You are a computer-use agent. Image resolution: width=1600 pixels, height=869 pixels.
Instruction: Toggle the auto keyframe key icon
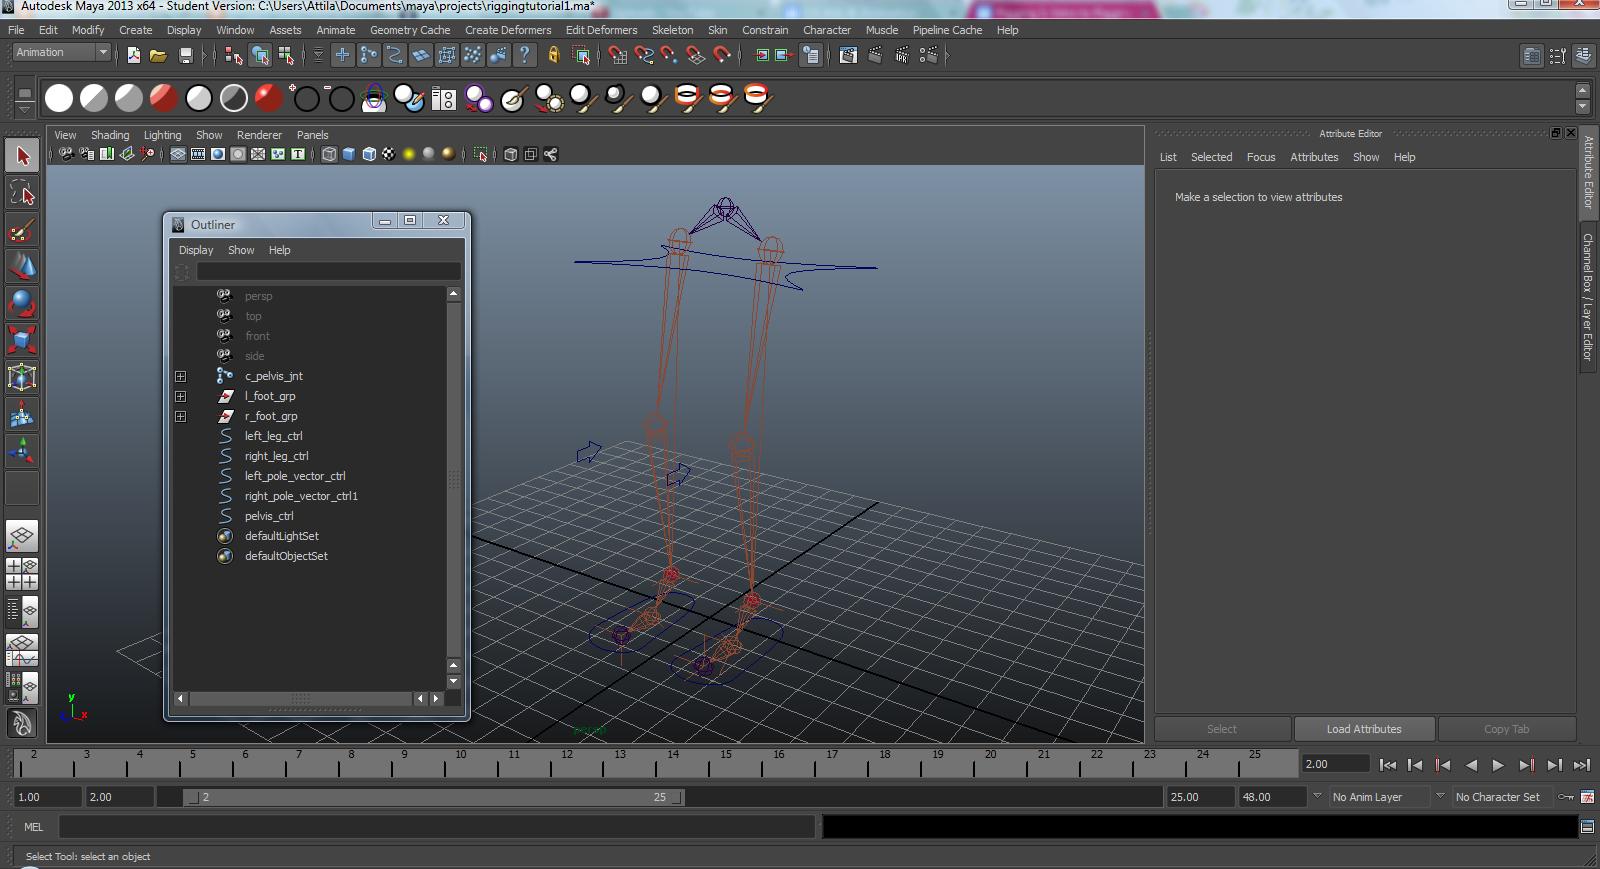click(x=1566, y=797)
